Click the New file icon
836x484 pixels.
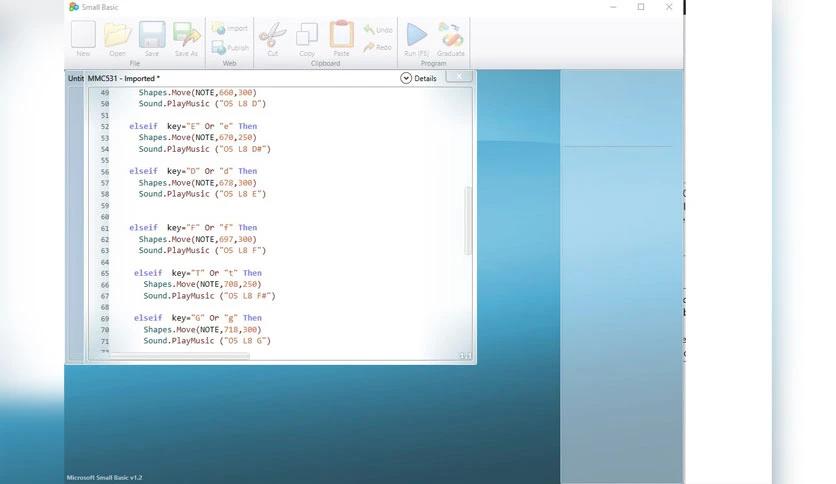click(x=83, y=39)
